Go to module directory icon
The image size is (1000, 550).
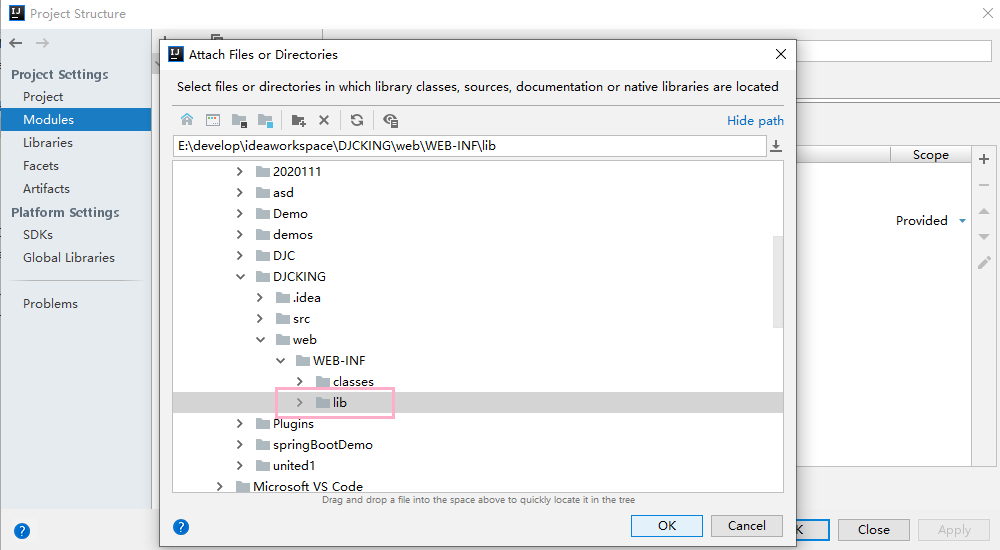(x=265, y=120)
